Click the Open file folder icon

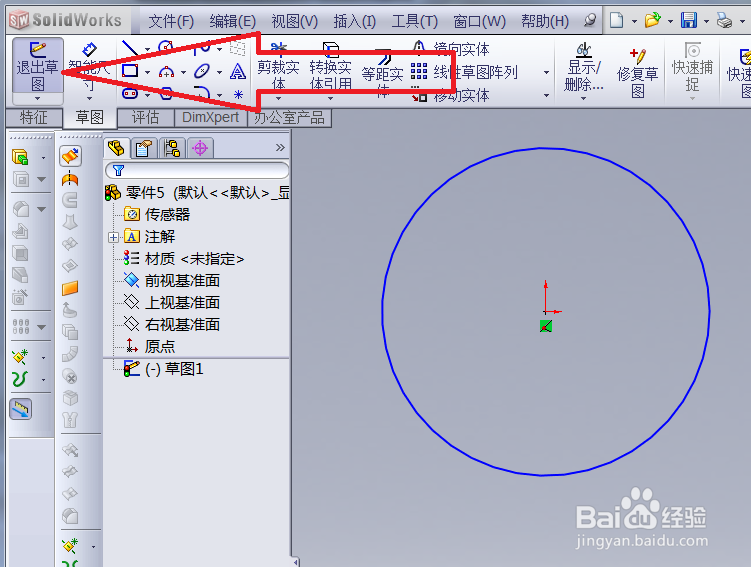point(652,20)
